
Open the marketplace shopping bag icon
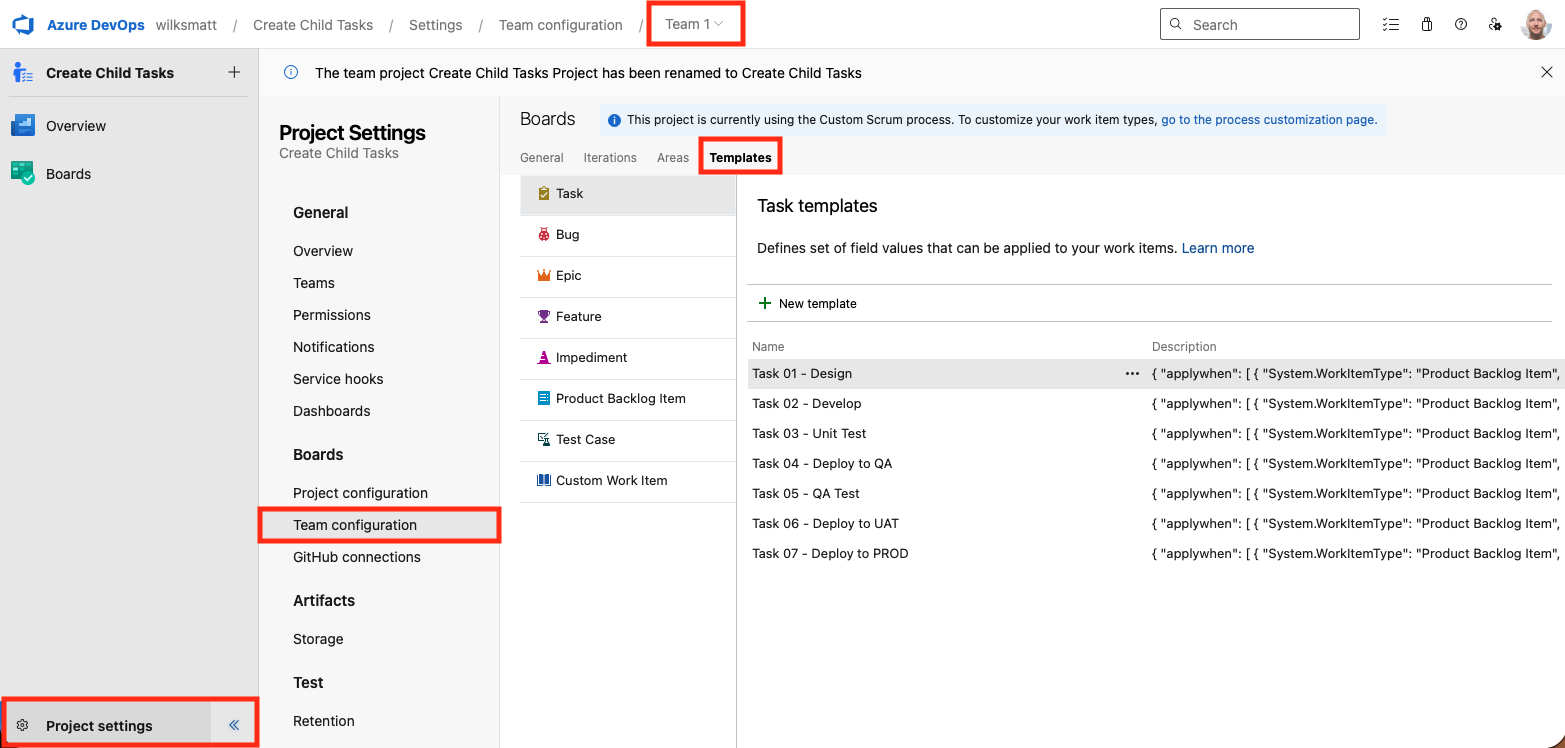click(1426, 25)
